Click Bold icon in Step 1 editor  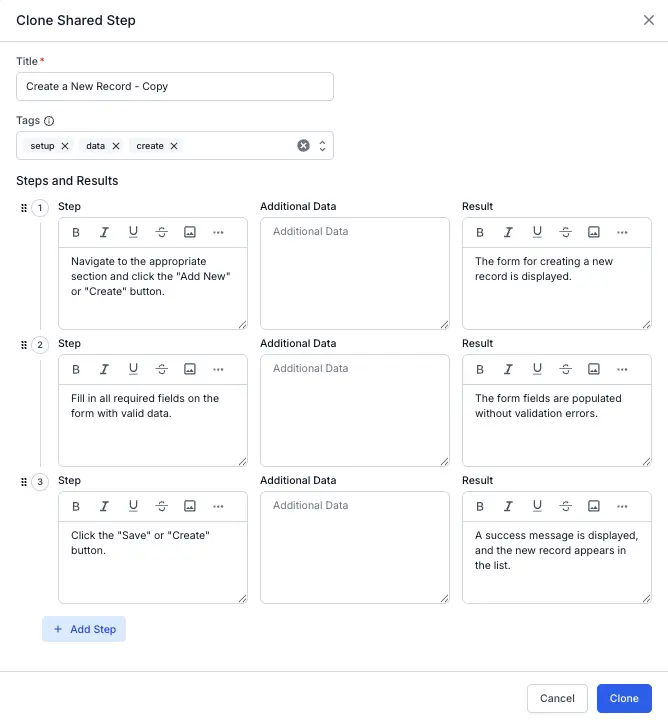click(x=76, y=232)
